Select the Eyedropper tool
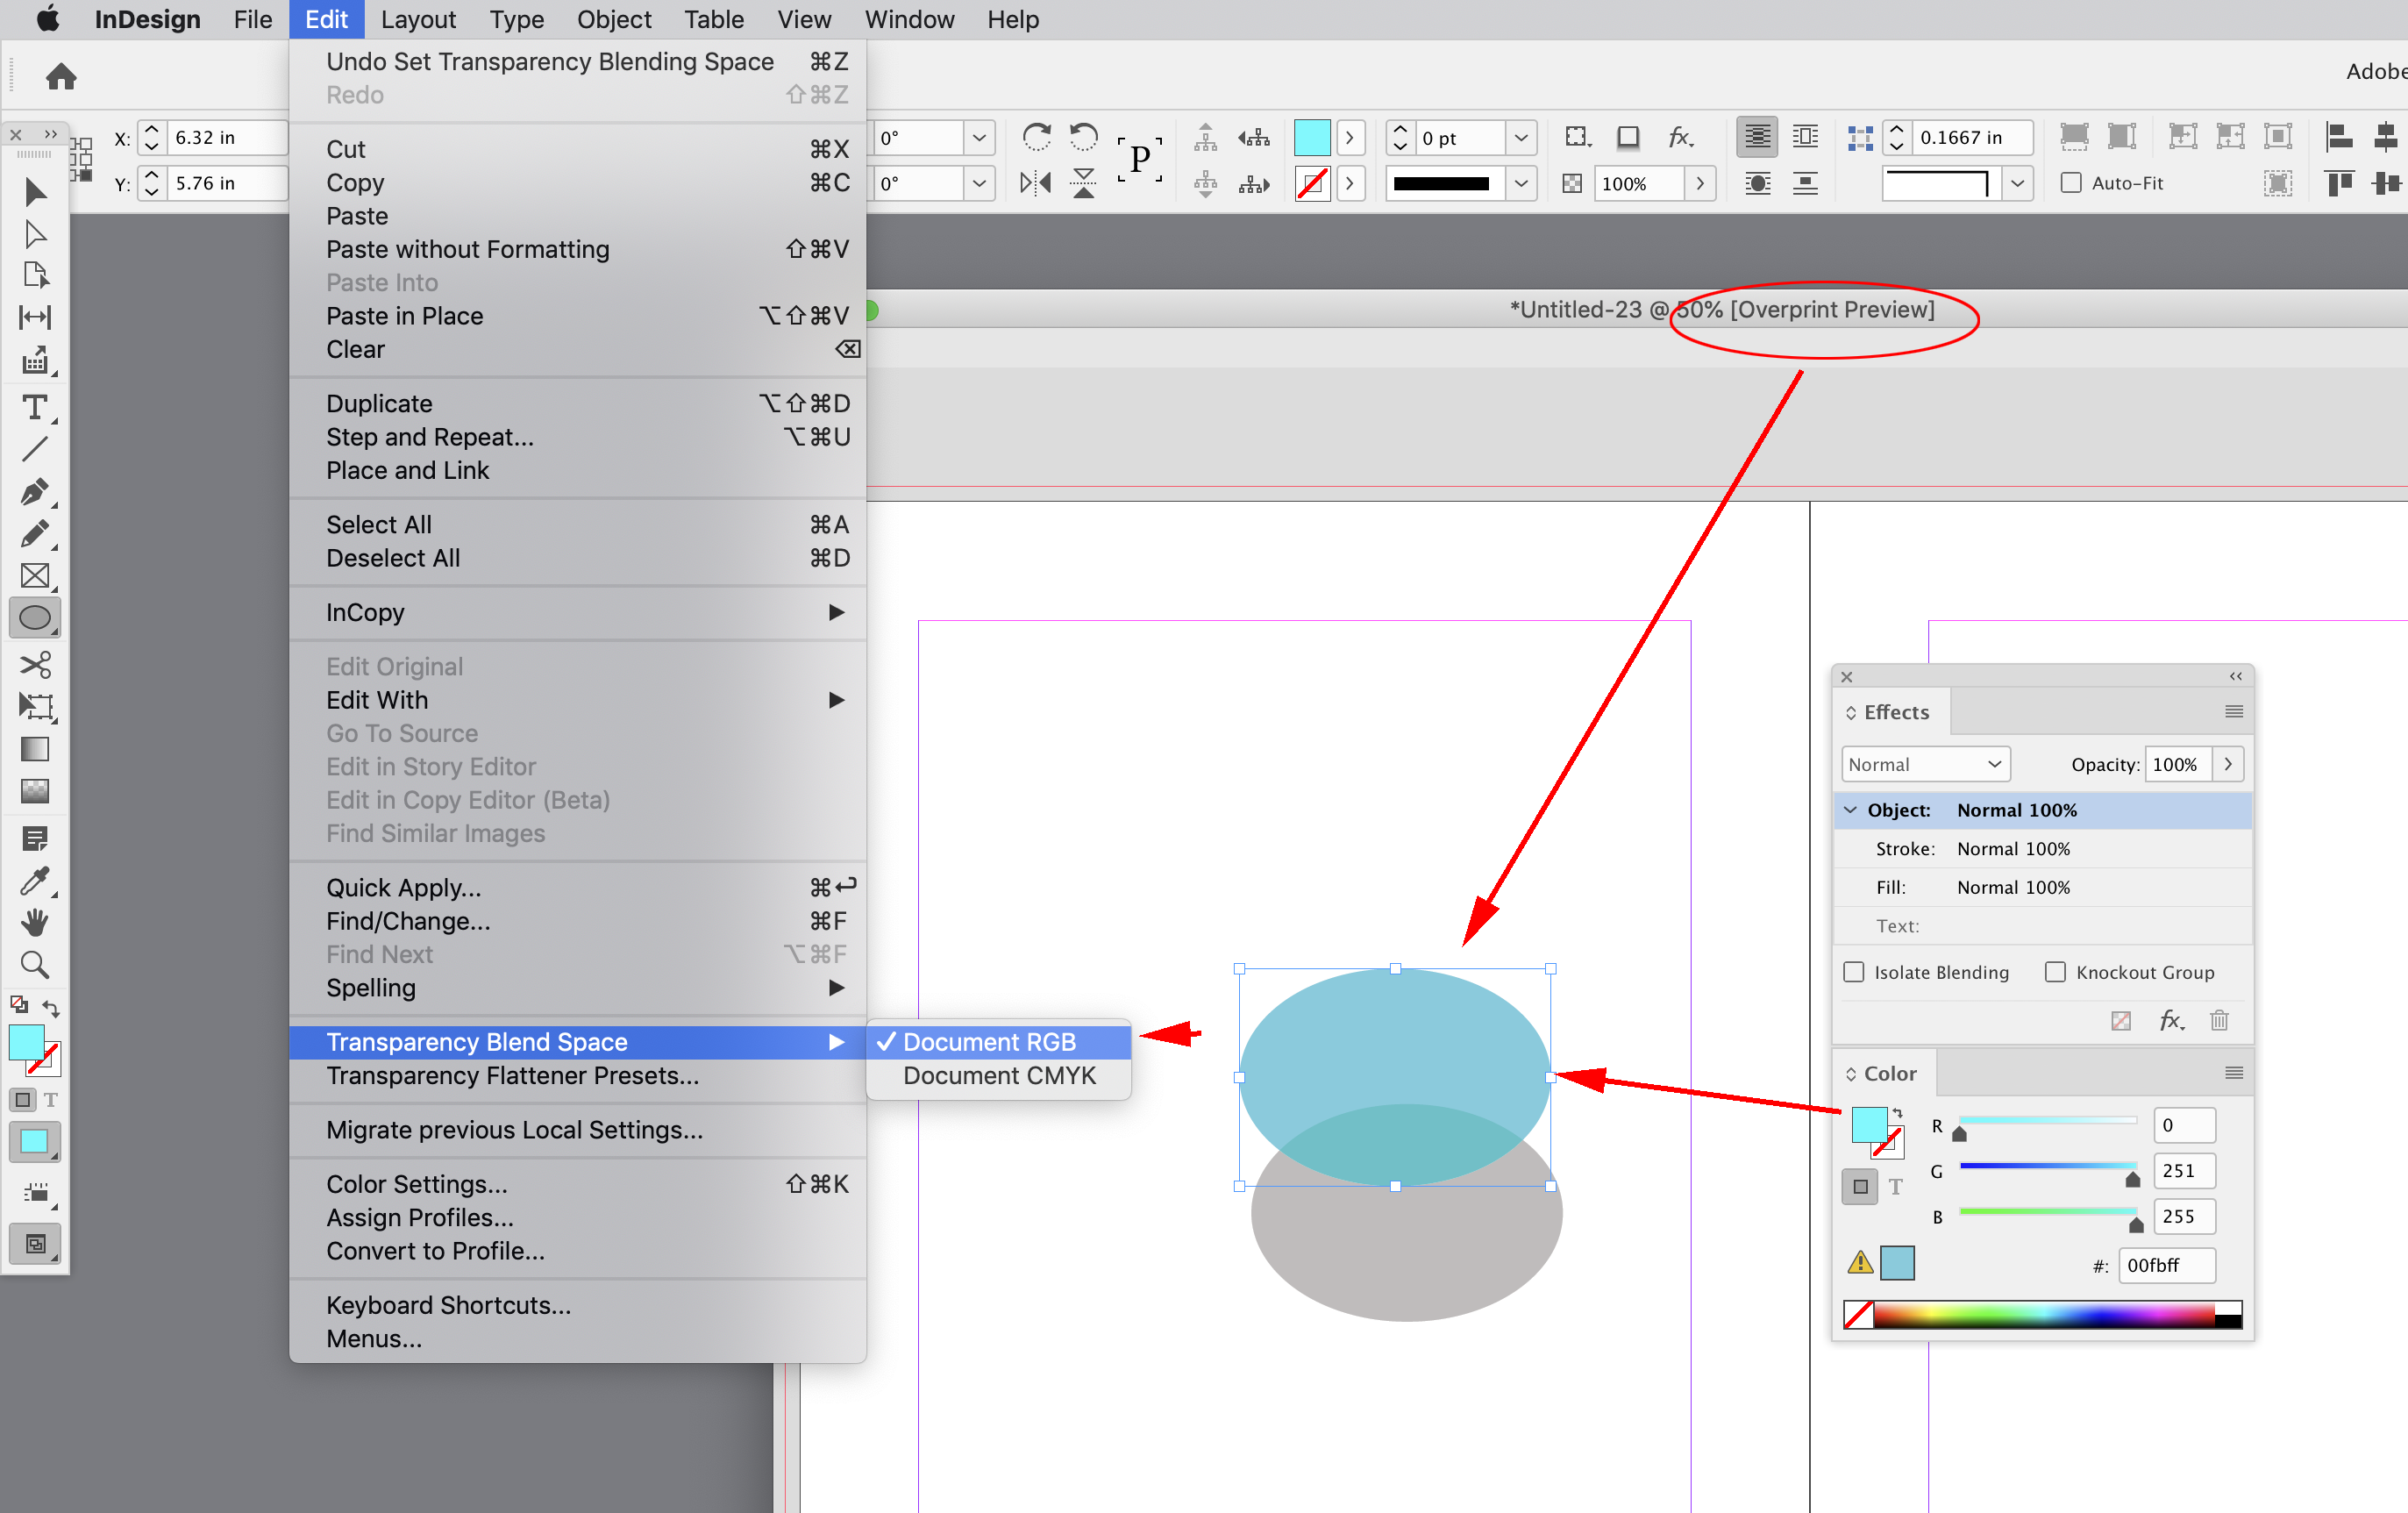This screenshot has width=2408, height=1513. click(x=35, y=881)
